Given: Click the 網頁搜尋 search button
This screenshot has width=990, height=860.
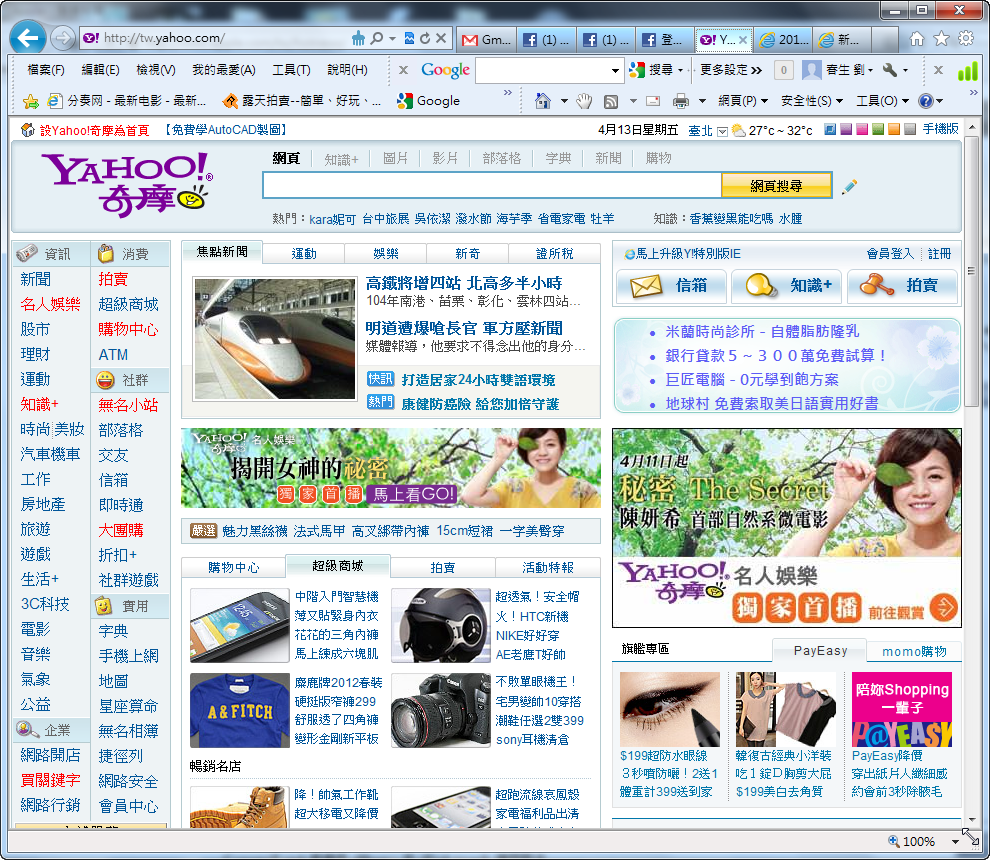Looking at the screenshot, I should pos(776,186).
